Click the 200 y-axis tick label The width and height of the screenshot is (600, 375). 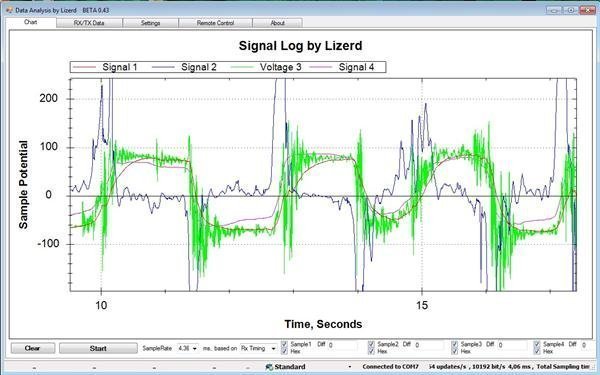pos(49,98)
